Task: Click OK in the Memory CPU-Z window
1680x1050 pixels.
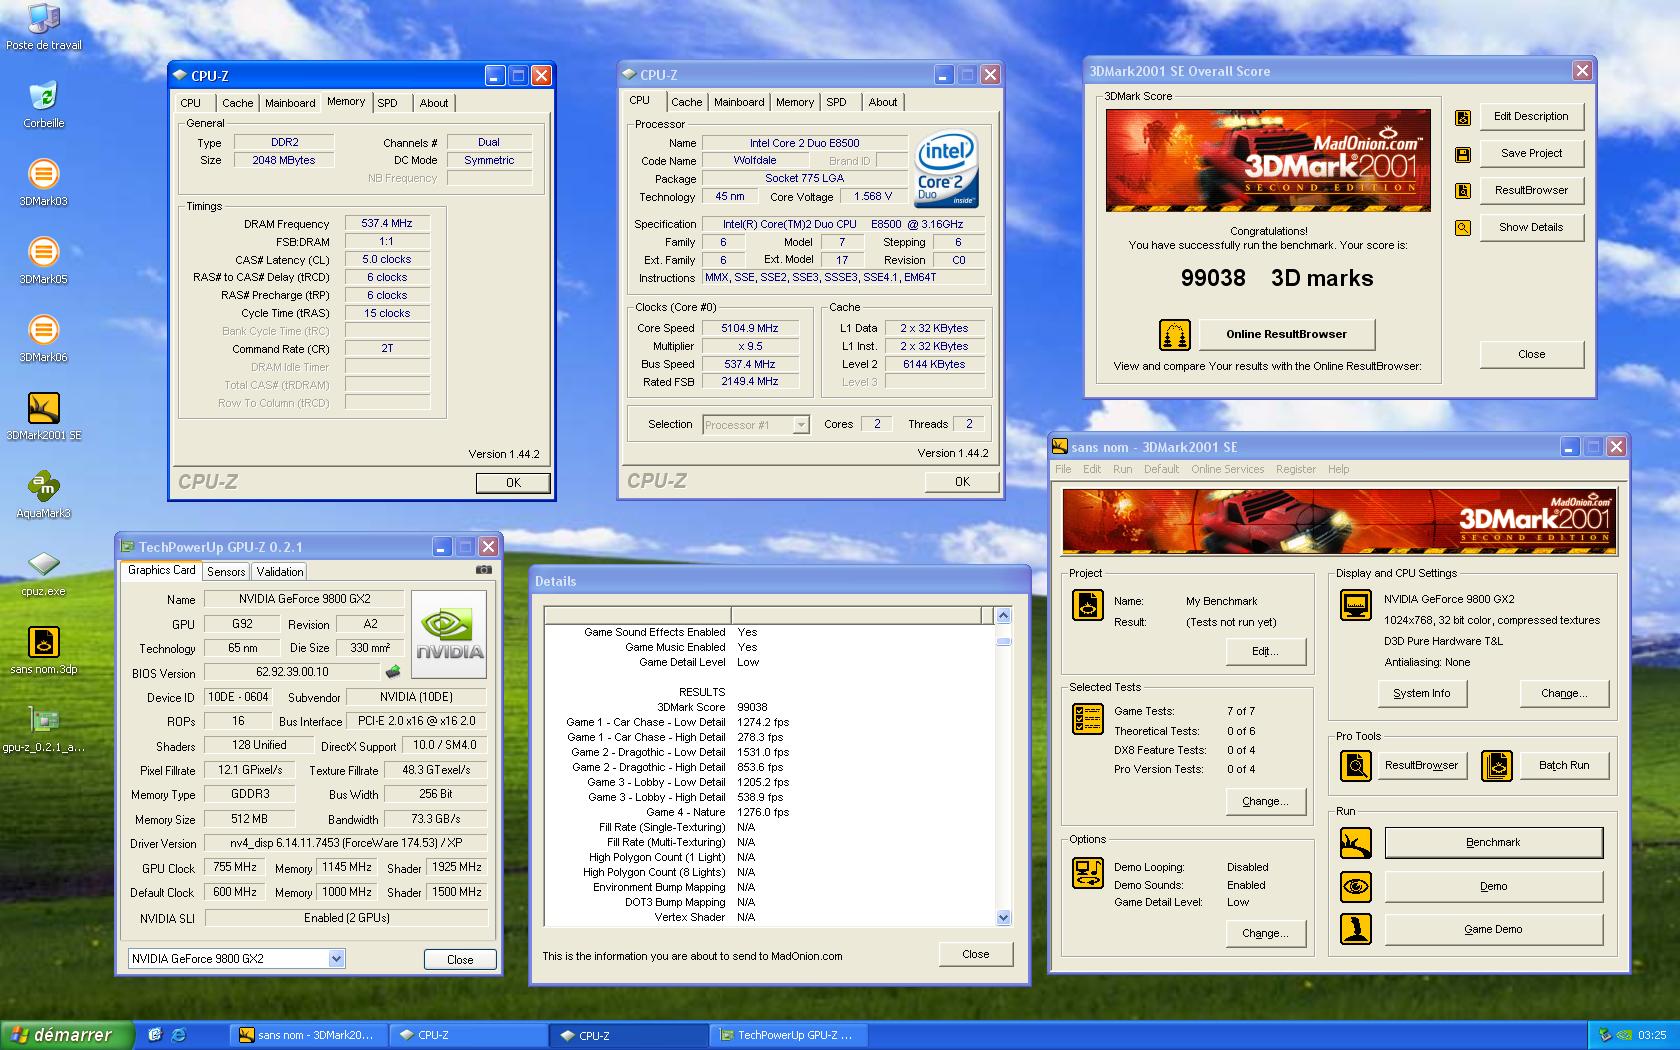Action: click(x=513, y=483)
